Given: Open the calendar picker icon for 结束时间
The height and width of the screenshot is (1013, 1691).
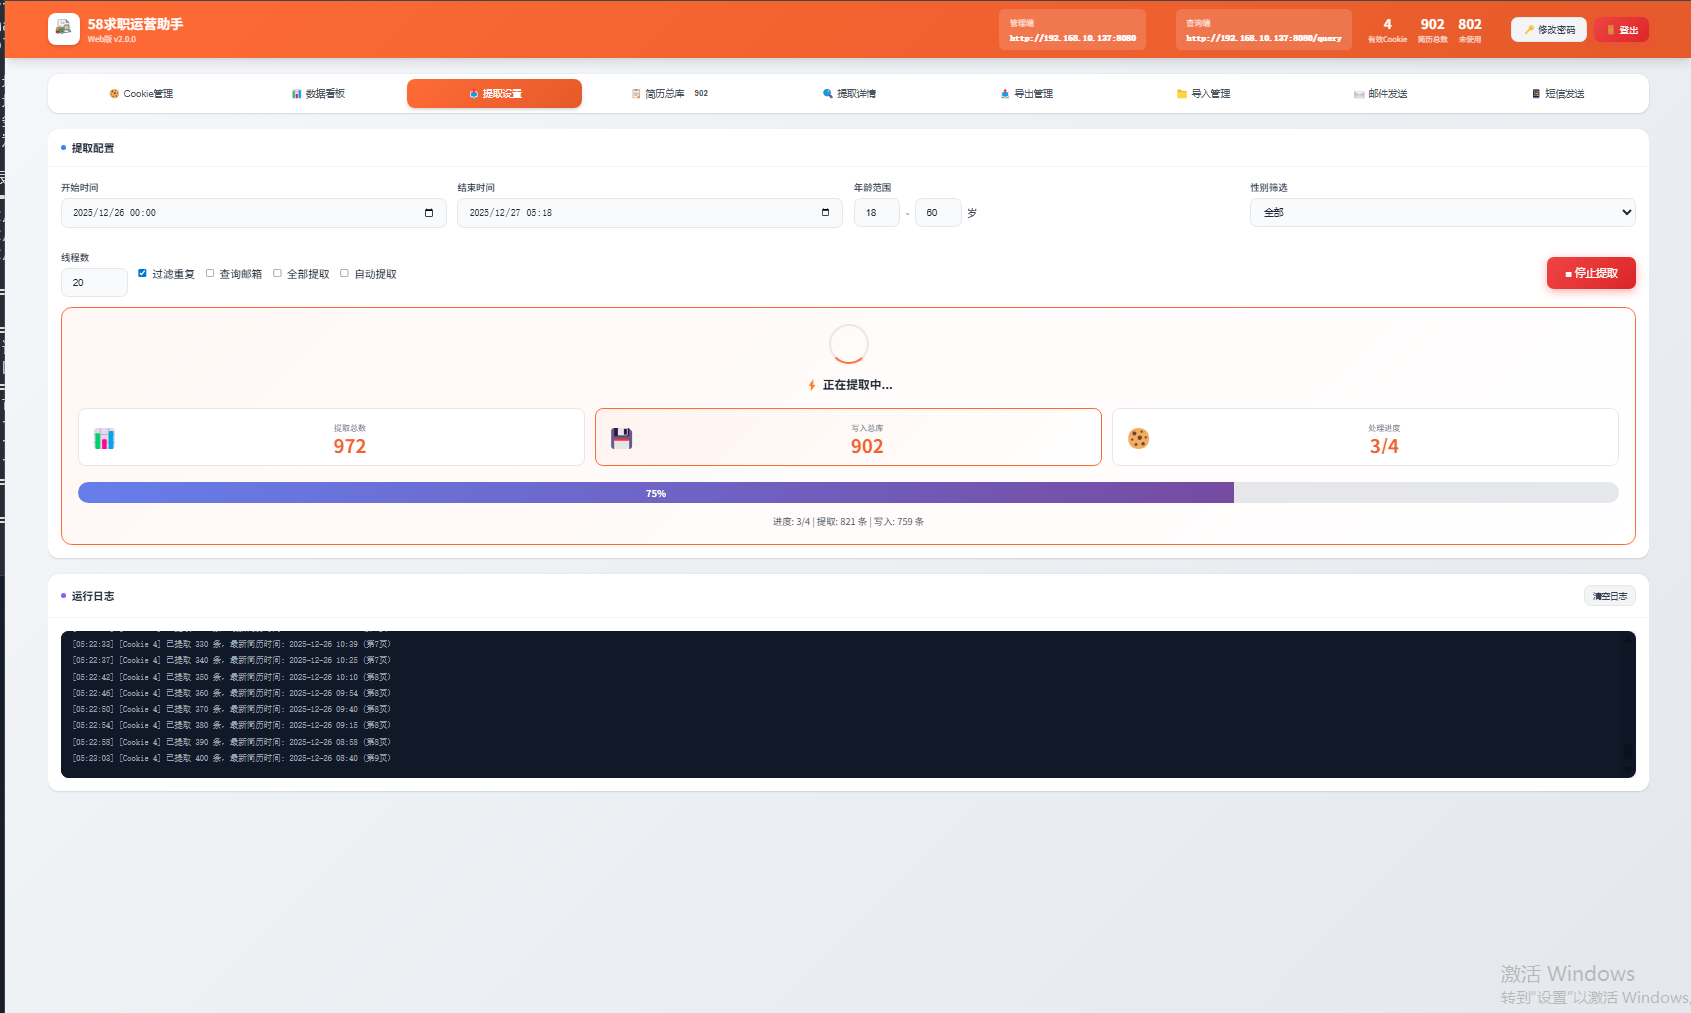Looking at the screenshot, I should tap(825, 213).
